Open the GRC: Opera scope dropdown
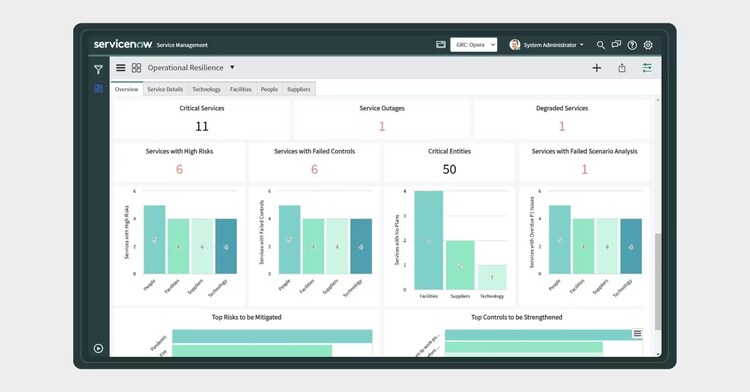The width and height of the screenshot is (750, 392). click(x=474, y=44)
